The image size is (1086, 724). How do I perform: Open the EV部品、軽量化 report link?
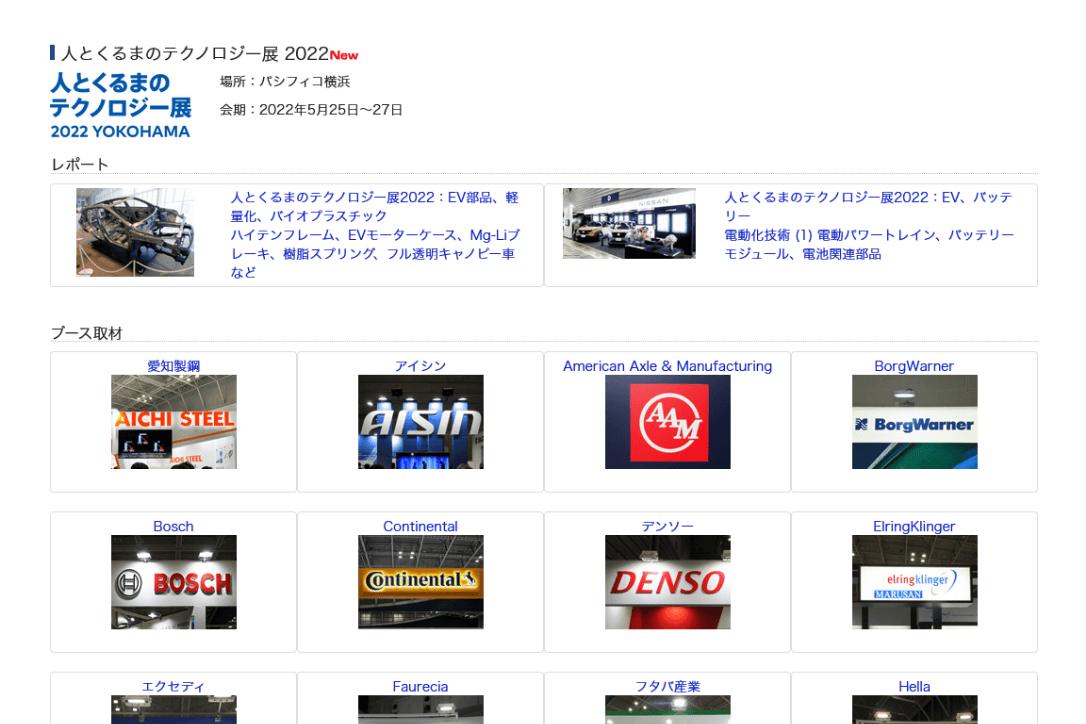[x=375, y=235]
